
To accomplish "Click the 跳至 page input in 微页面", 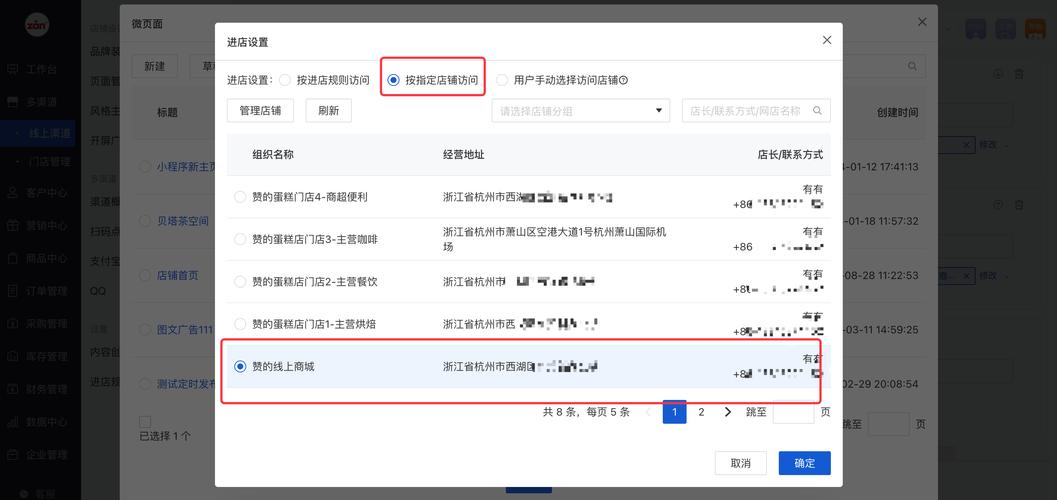I will coord(888,425).
